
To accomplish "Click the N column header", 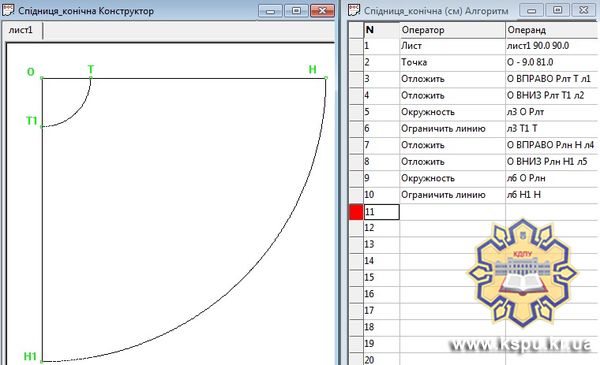I will (x=382, y=30).
